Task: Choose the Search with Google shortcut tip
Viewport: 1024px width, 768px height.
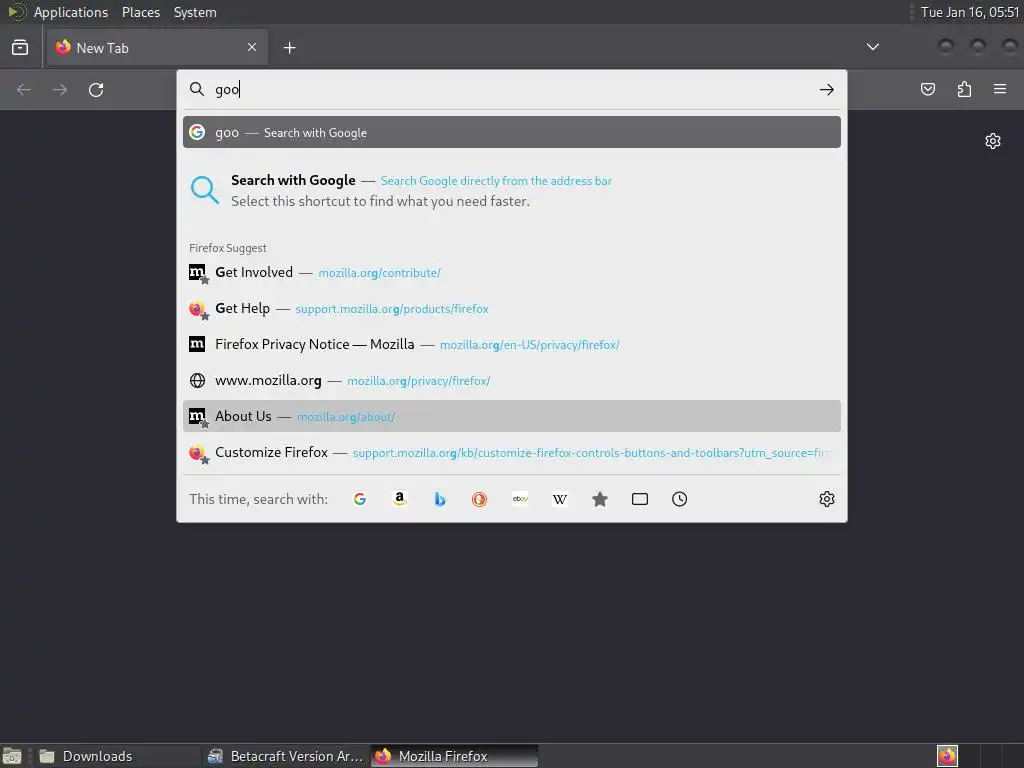Action: (x=512, y=191)
